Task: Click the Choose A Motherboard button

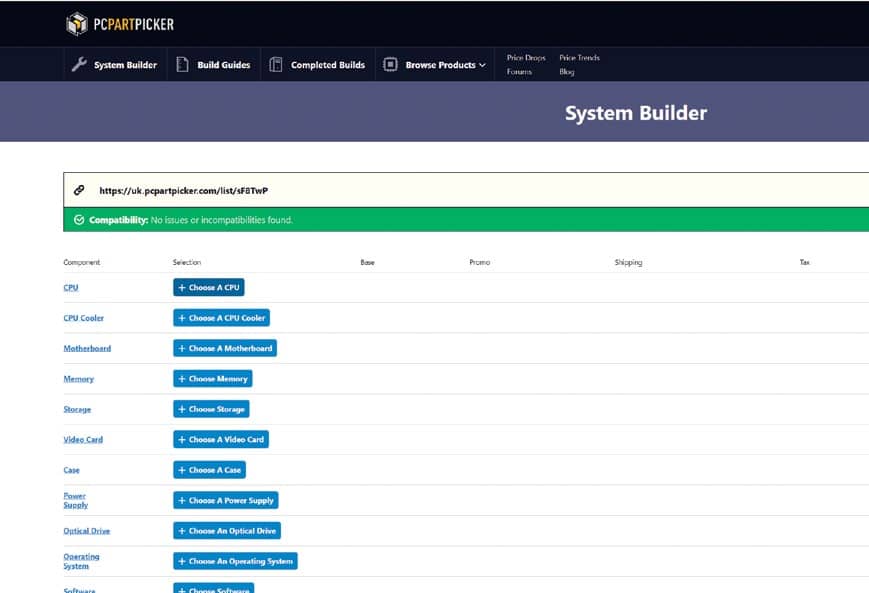Action: tap(225, 349)
